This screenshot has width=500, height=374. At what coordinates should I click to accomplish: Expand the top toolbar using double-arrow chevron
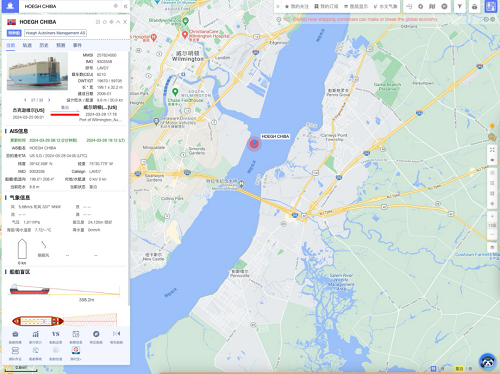(x=278, y=6)
